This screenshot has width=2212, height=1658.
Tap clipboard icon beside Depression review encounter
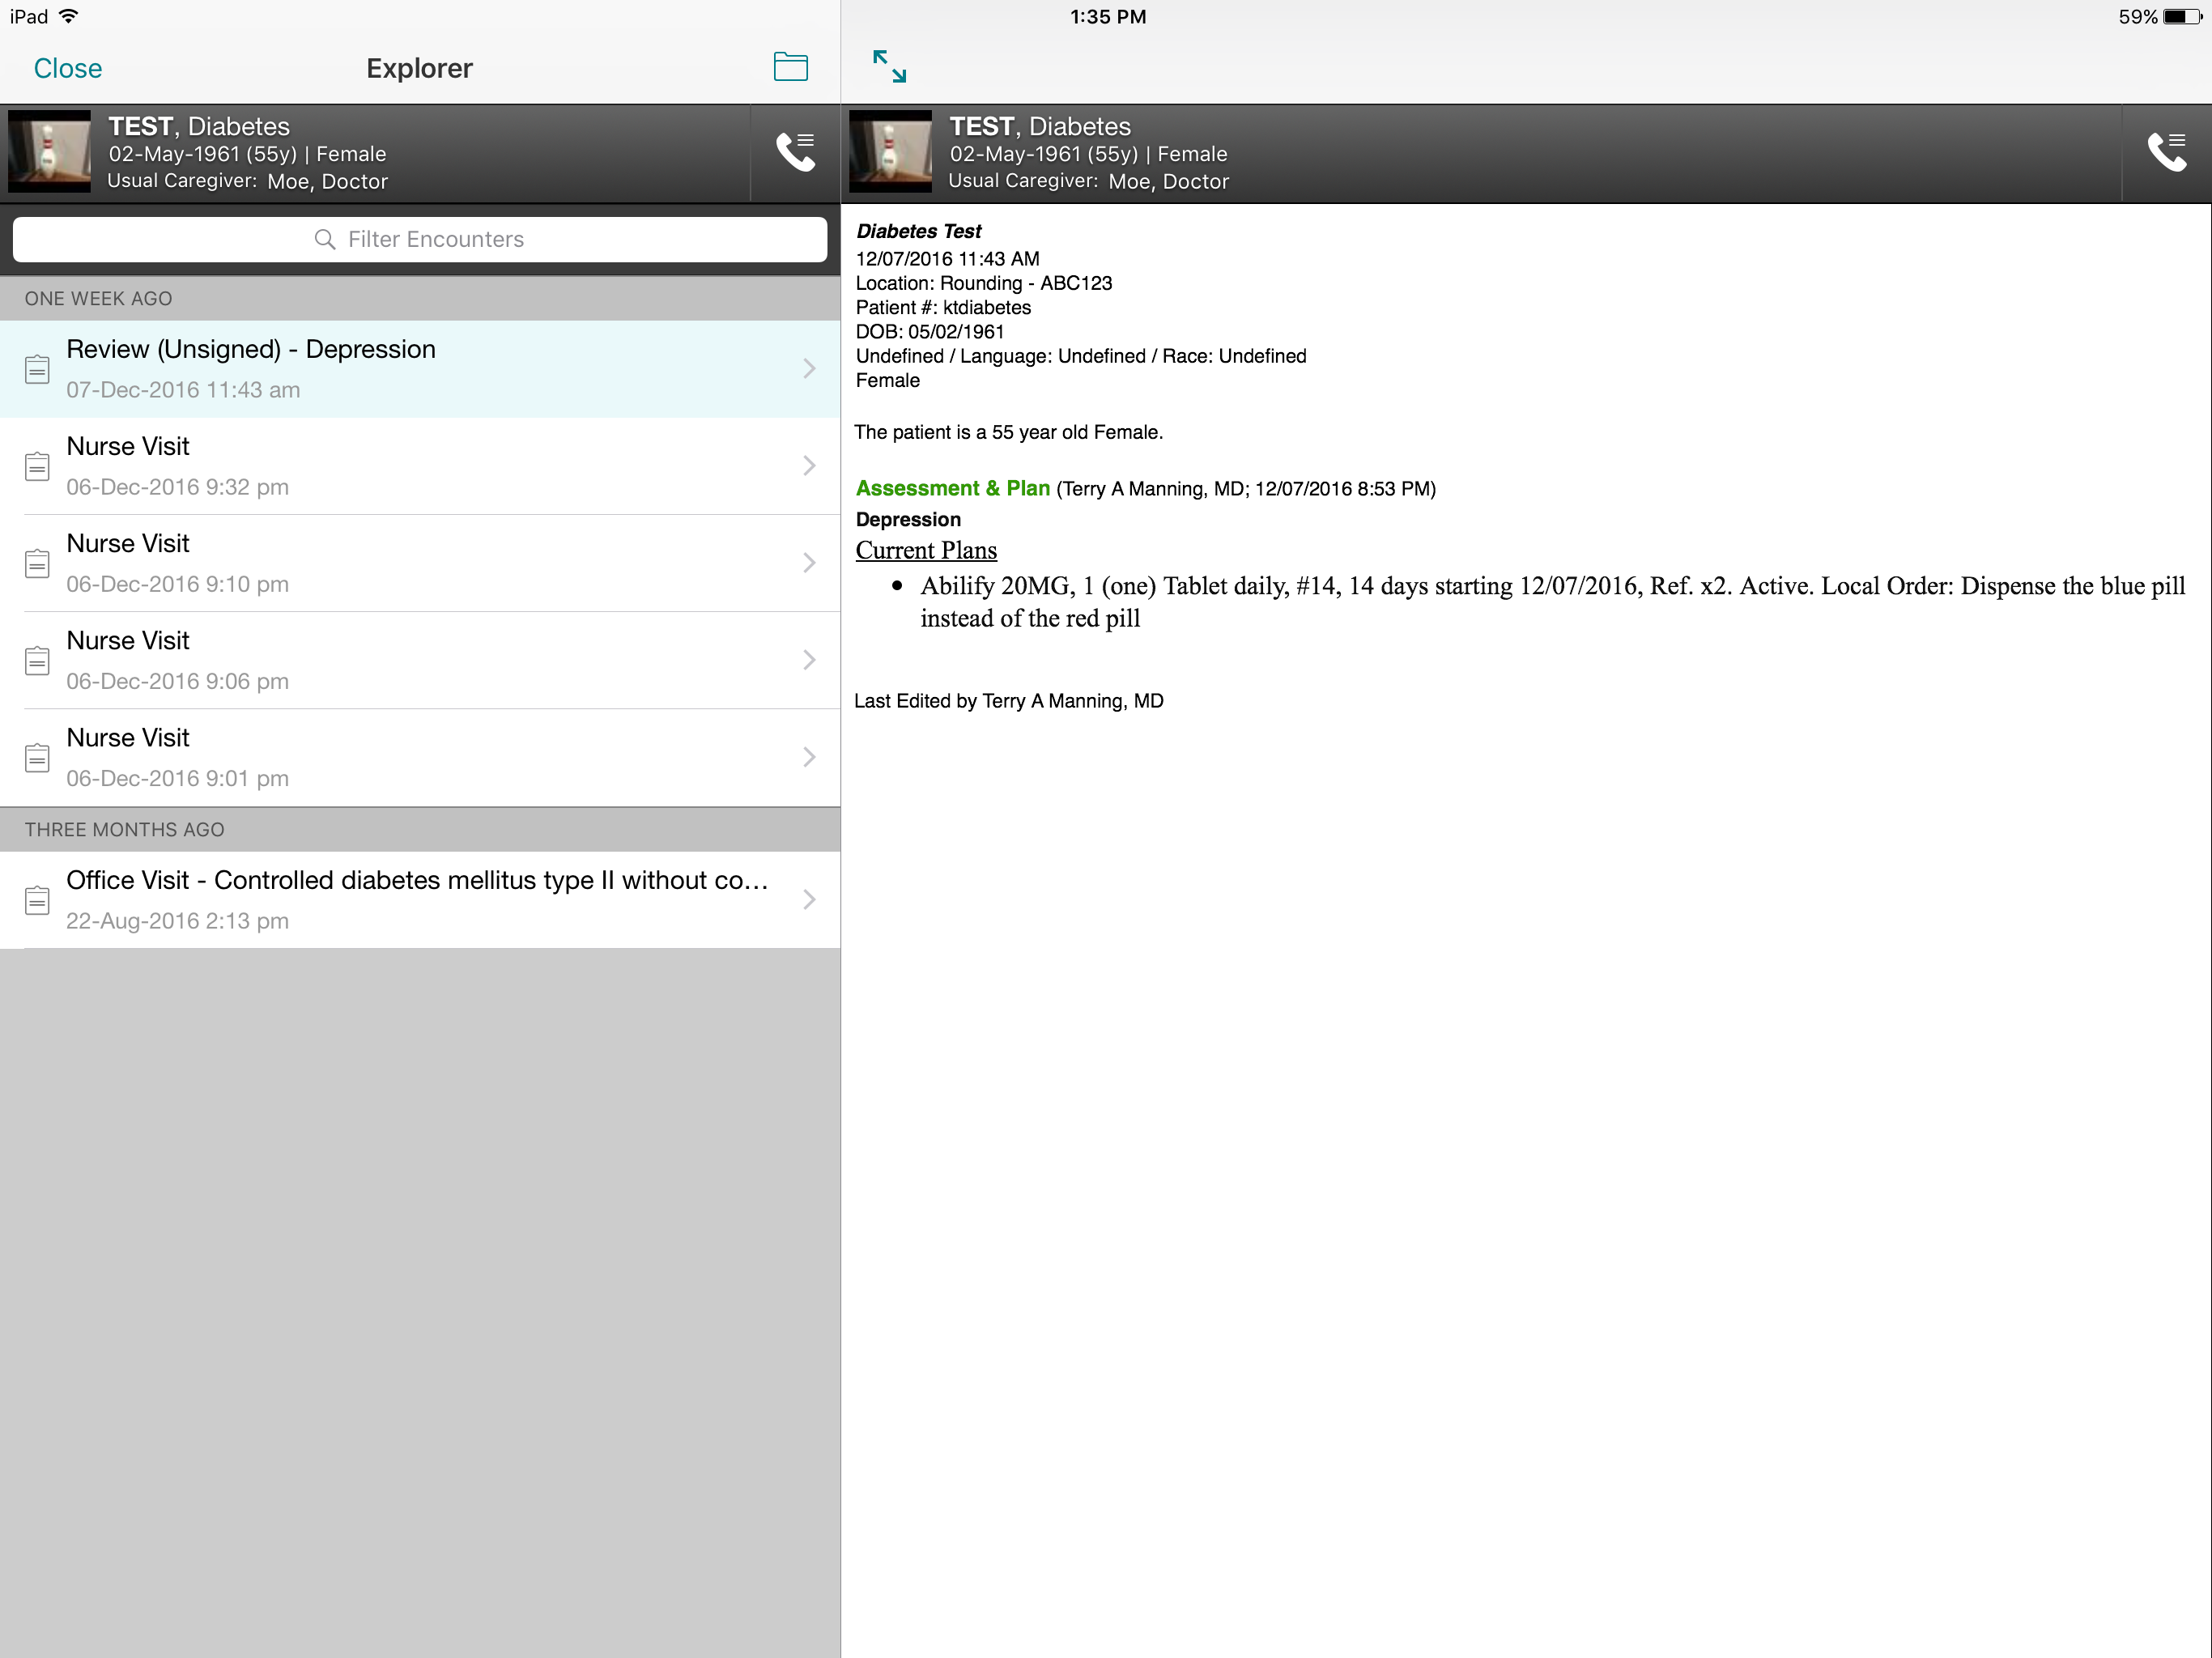tap(37, 369)
